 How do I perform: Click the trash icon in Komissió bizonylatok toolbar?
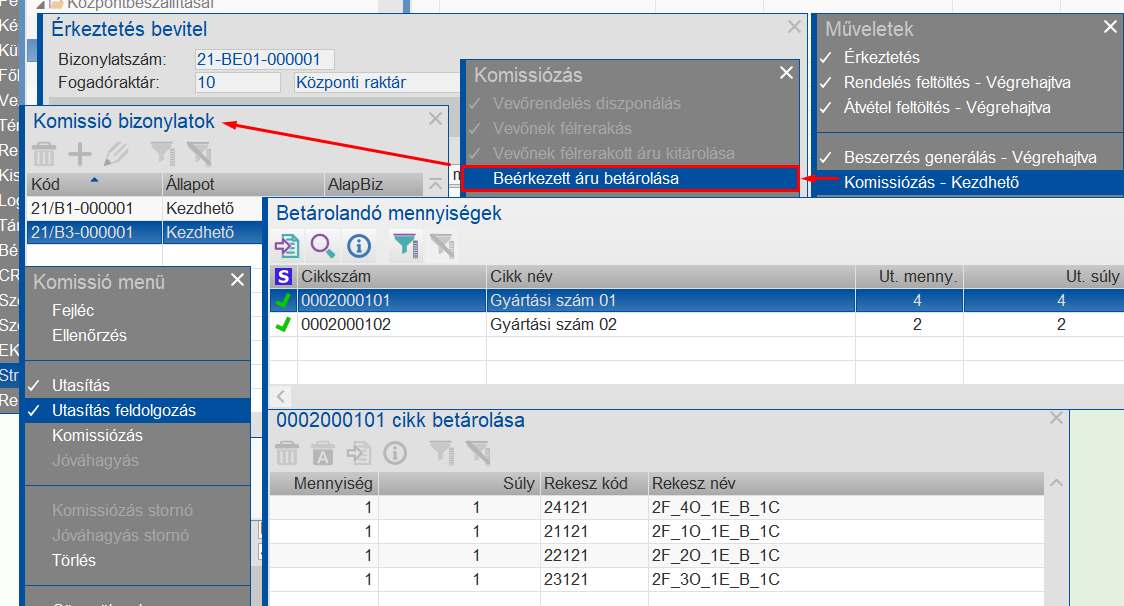tap(44, 153)
